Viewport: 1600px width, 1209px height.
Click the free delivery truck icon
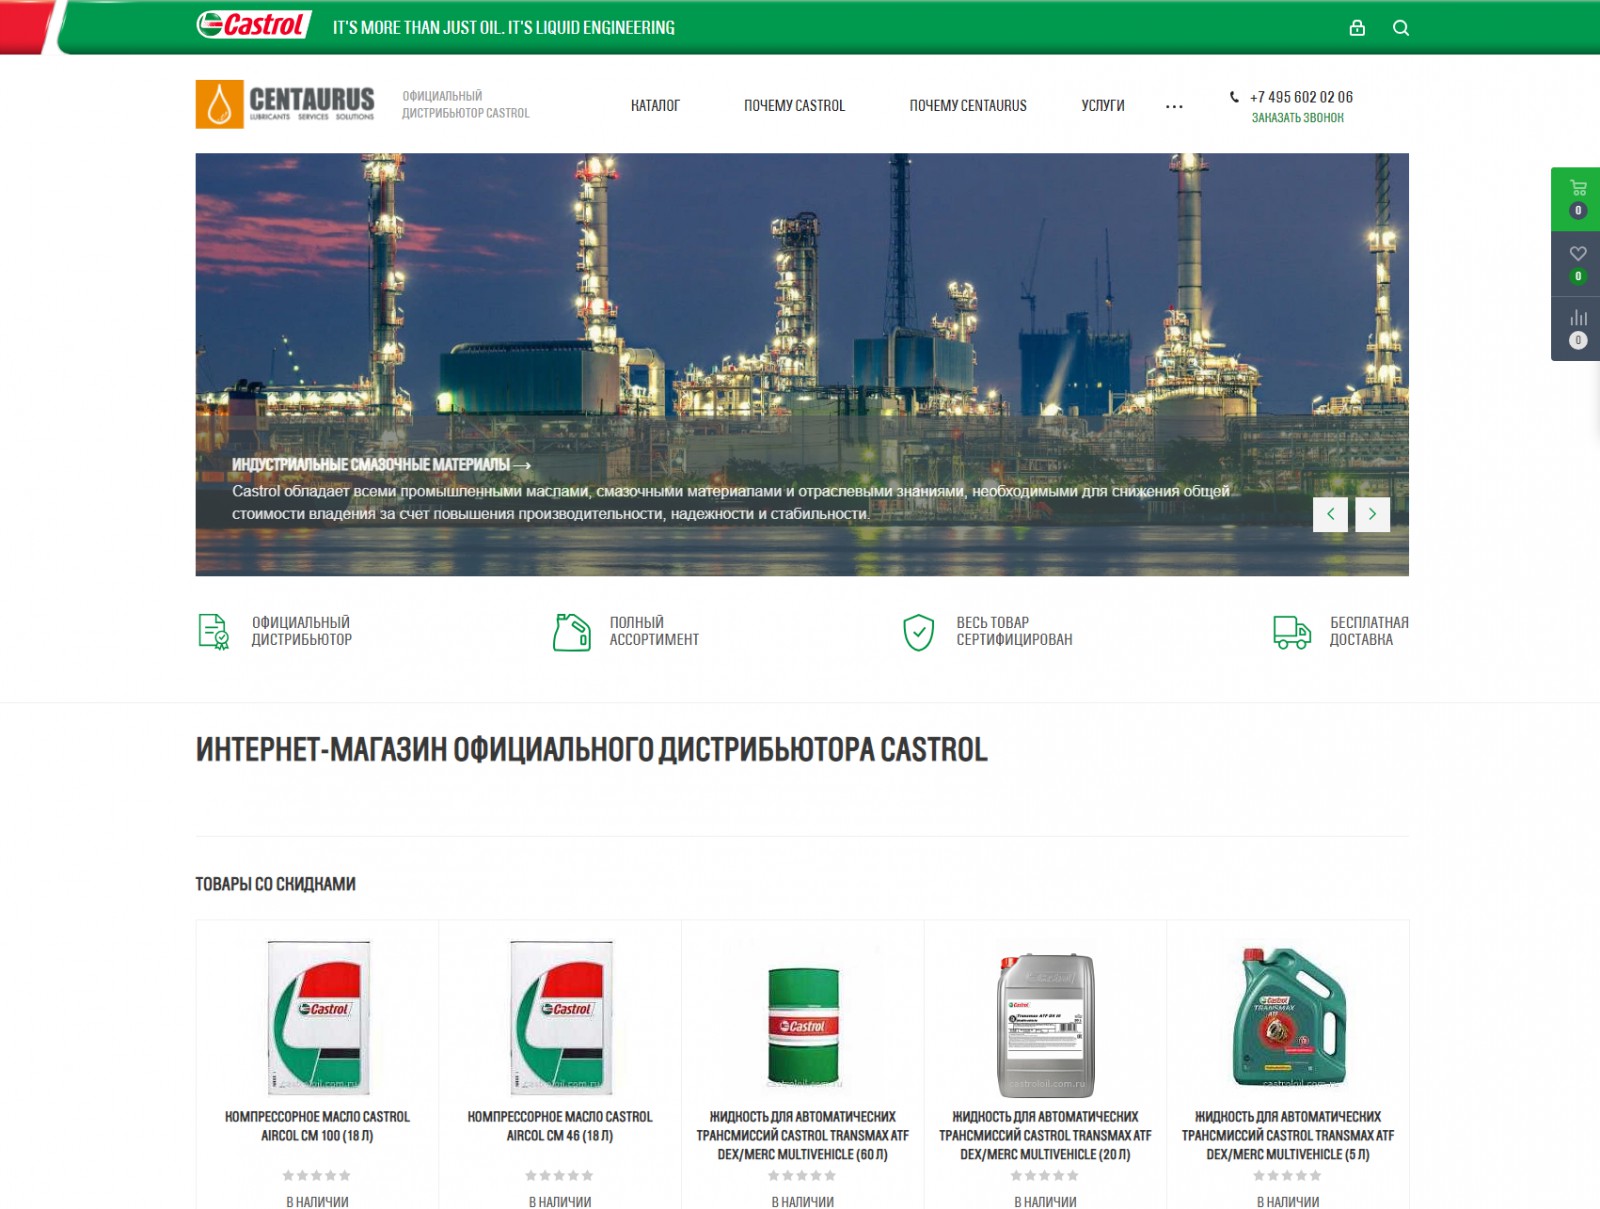(1292, 632)
